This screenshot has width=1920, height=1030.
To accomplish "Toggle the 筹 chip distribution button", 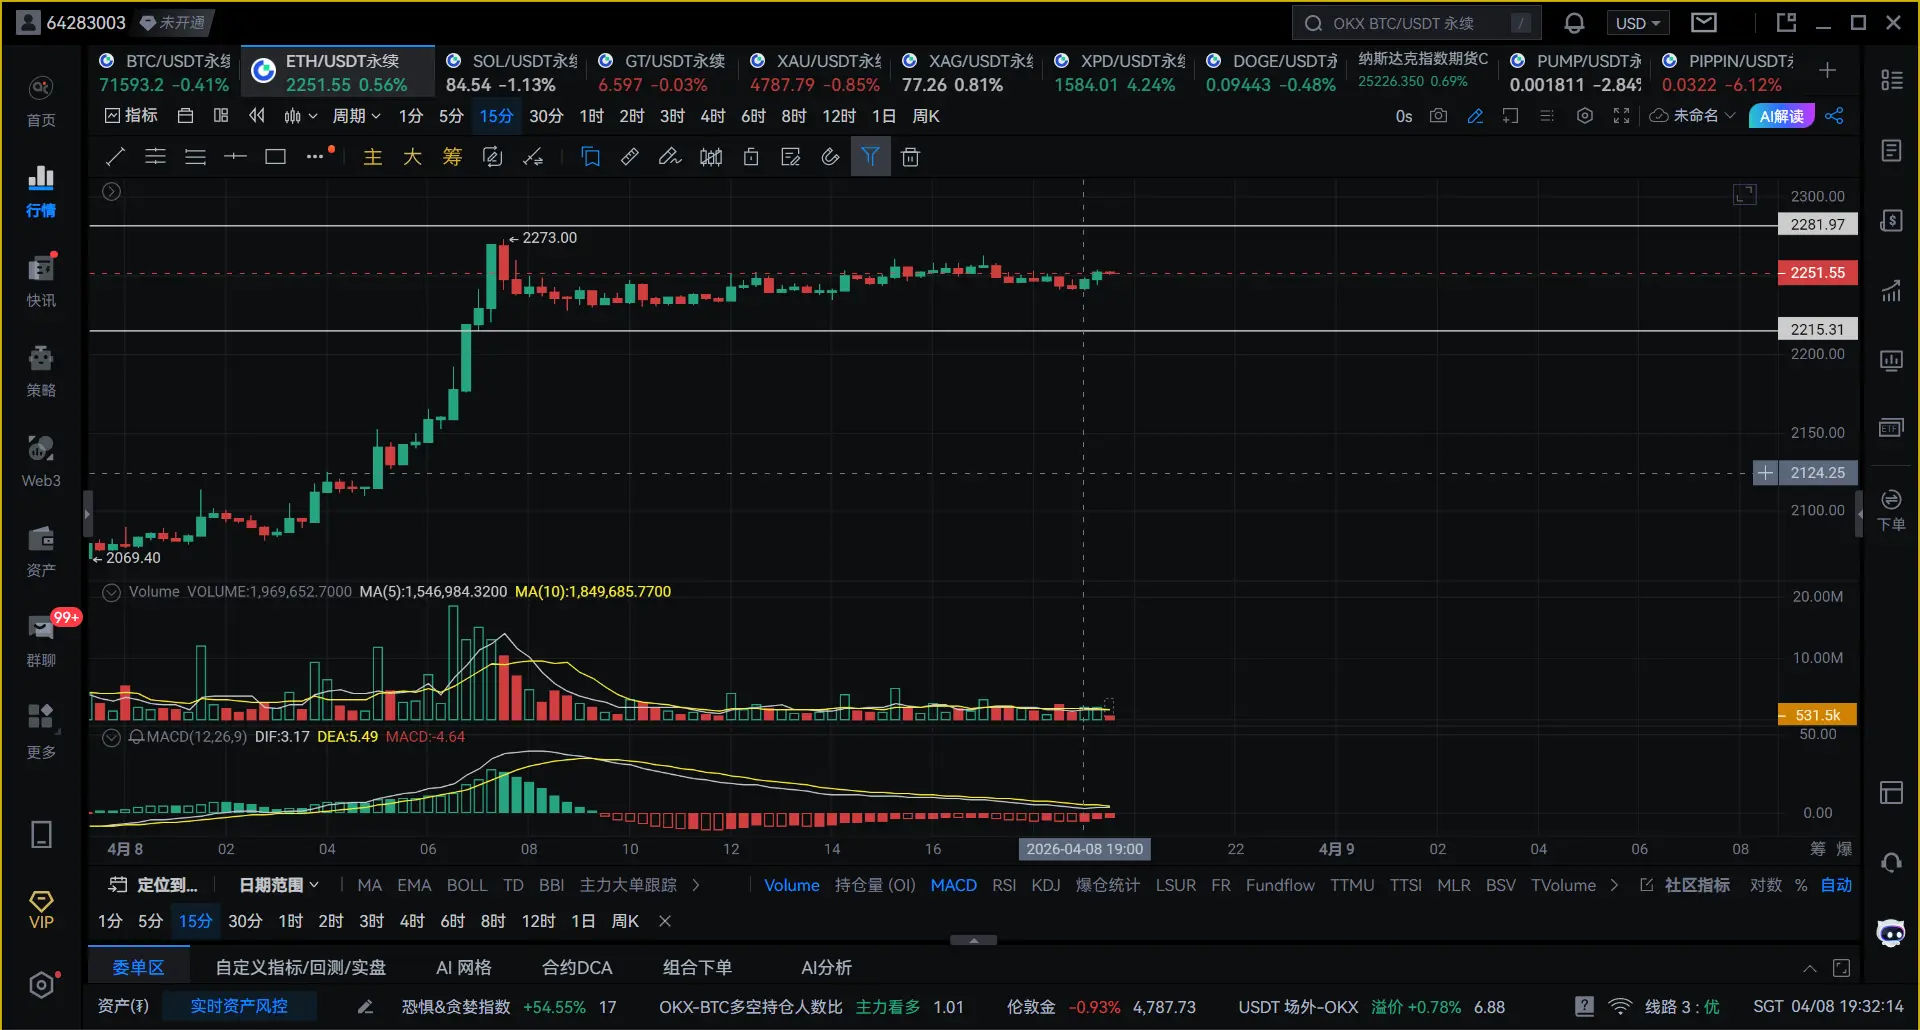I will 452,157.
